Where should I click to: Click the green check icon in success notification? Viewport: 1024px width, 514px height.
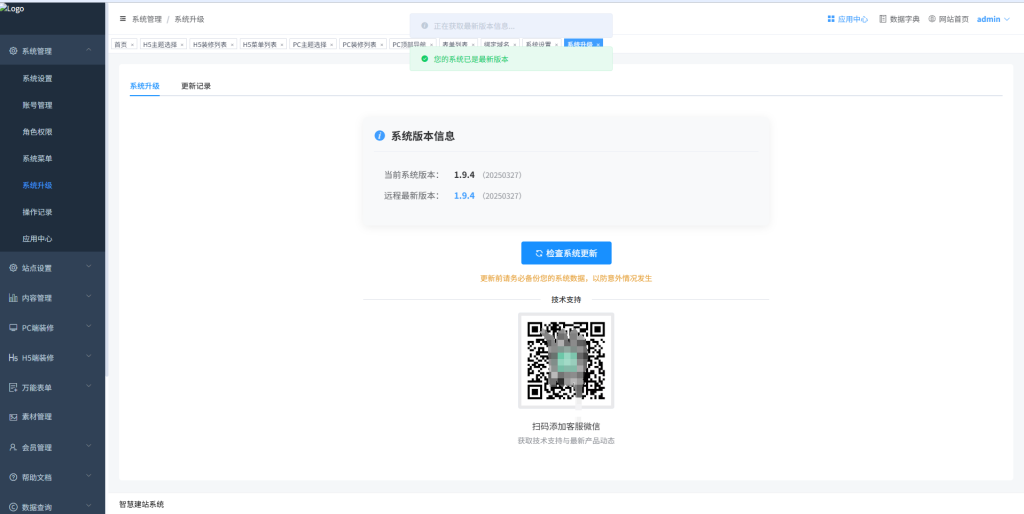[x=424, y=59]
